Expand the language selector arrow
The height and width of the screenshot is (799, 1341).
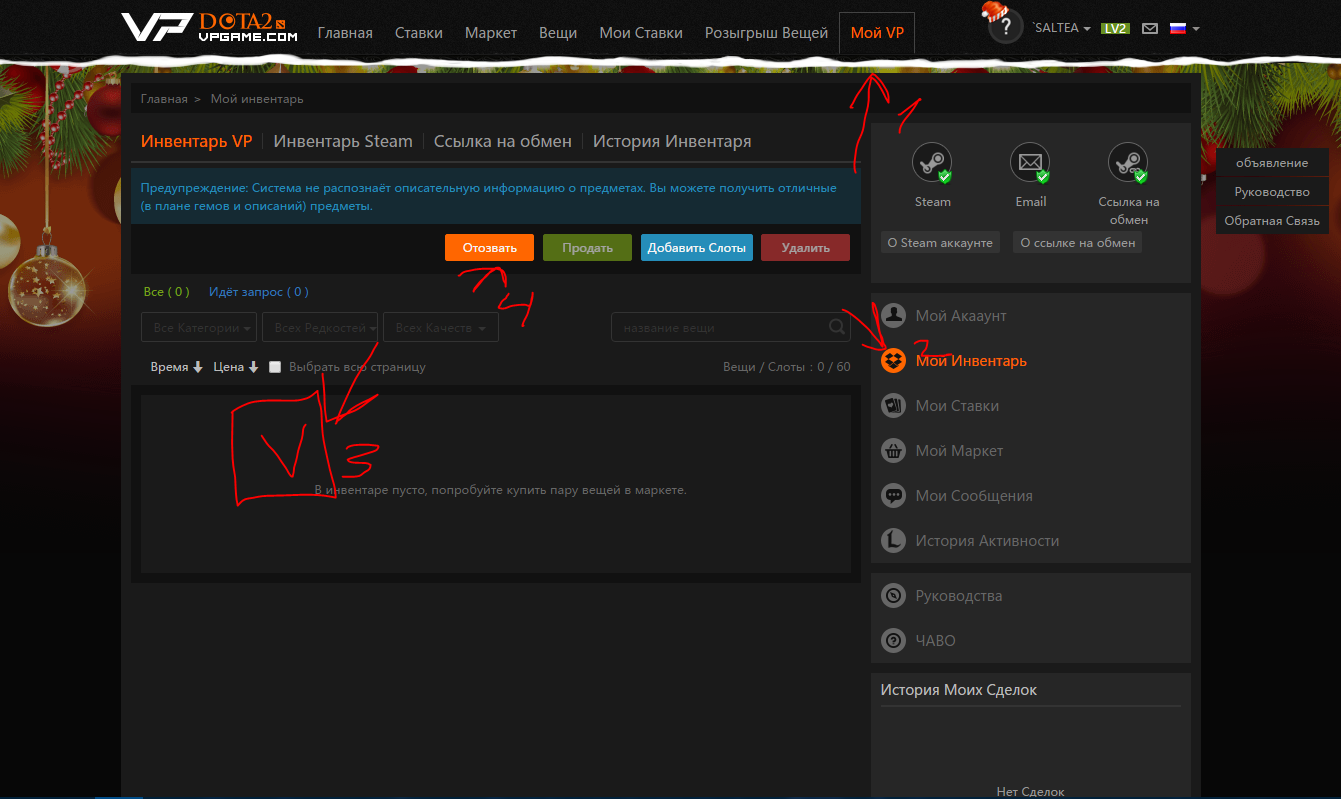click(1196, 29)
